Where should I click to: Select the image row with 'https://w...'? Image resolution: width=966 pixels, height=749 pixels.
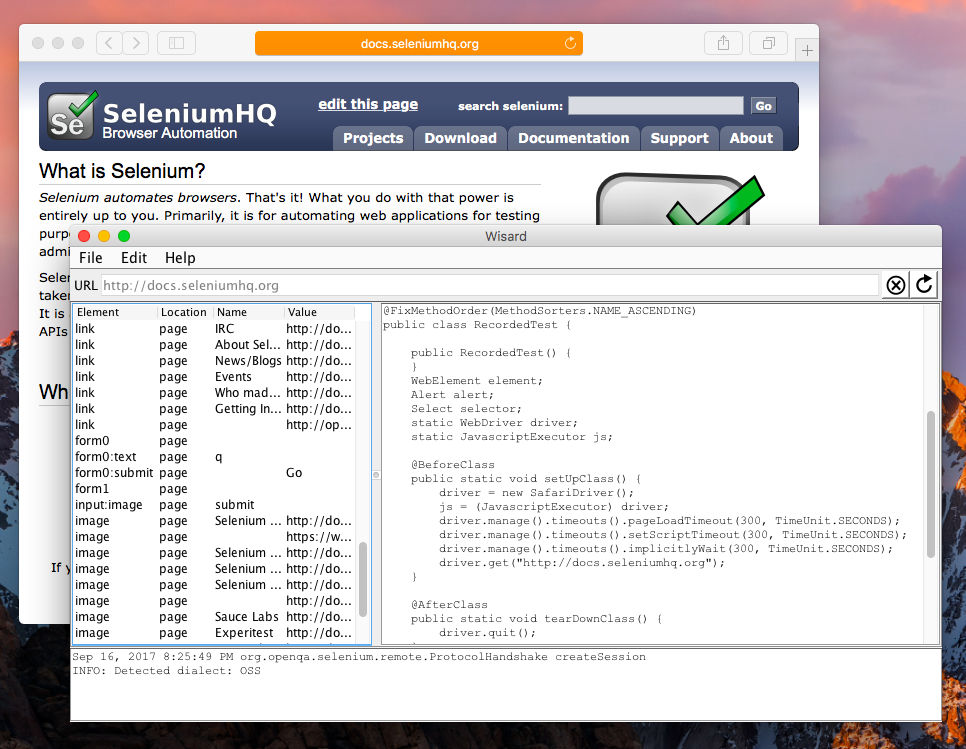click(214, 537)
